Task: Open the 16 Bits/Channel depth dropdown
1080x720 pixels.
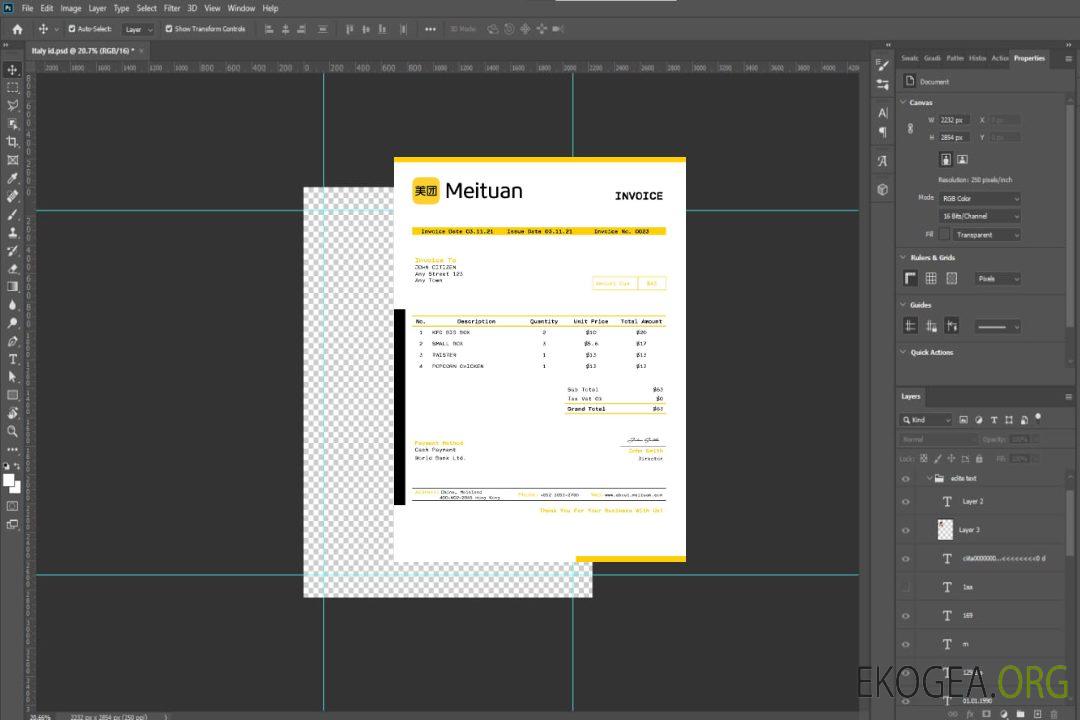Action: pyautogui.click(x=979, y=216)
